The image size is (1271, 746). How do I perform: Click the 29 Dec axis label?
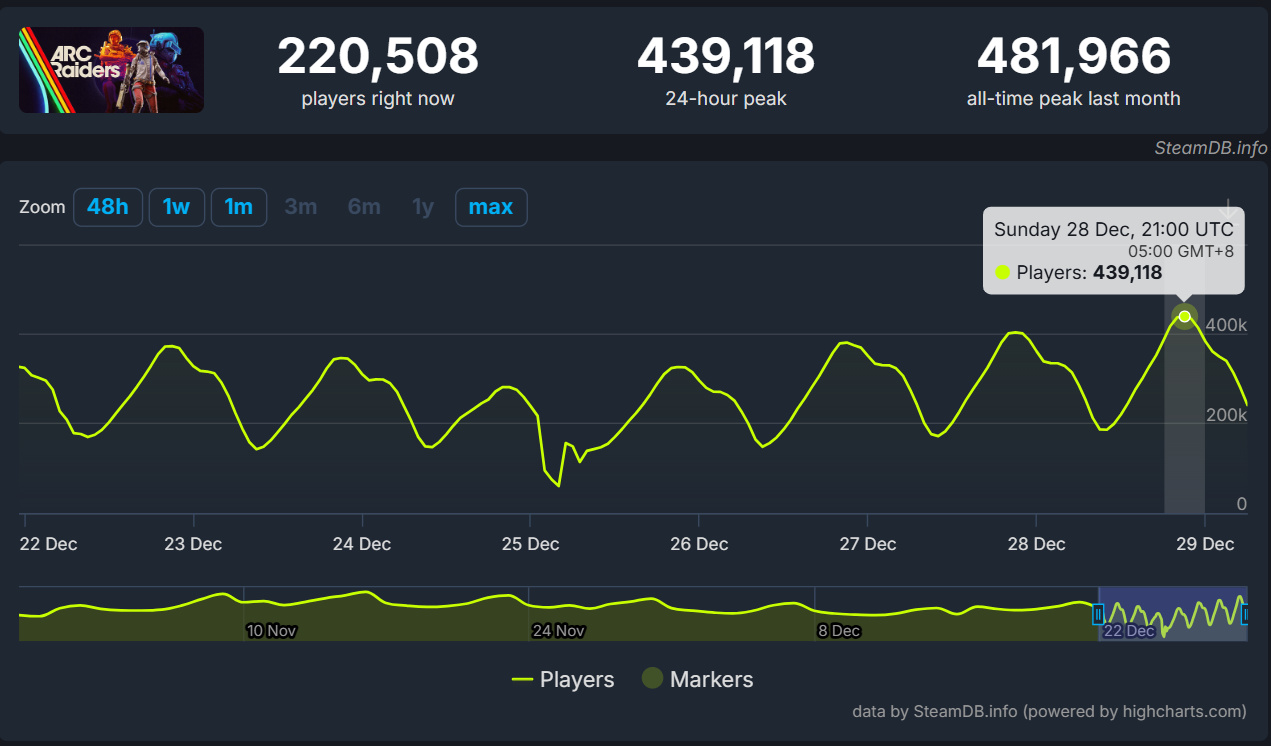pos(1205,544)
